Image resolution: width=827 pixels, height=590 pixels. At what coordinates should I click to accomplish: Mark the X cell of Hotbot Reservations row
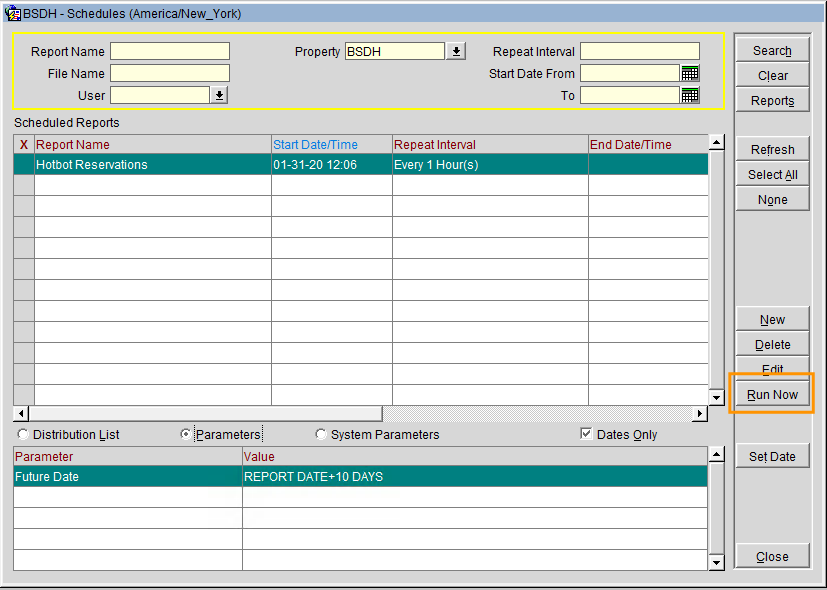[x=24, y=165]
